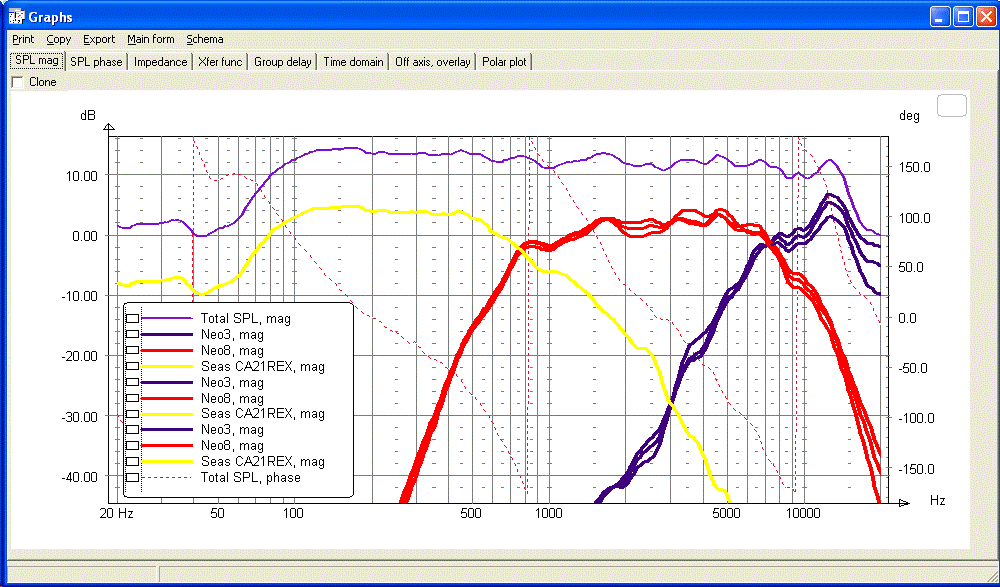
Task: Open the Export menu
Action: click(99, 40)
